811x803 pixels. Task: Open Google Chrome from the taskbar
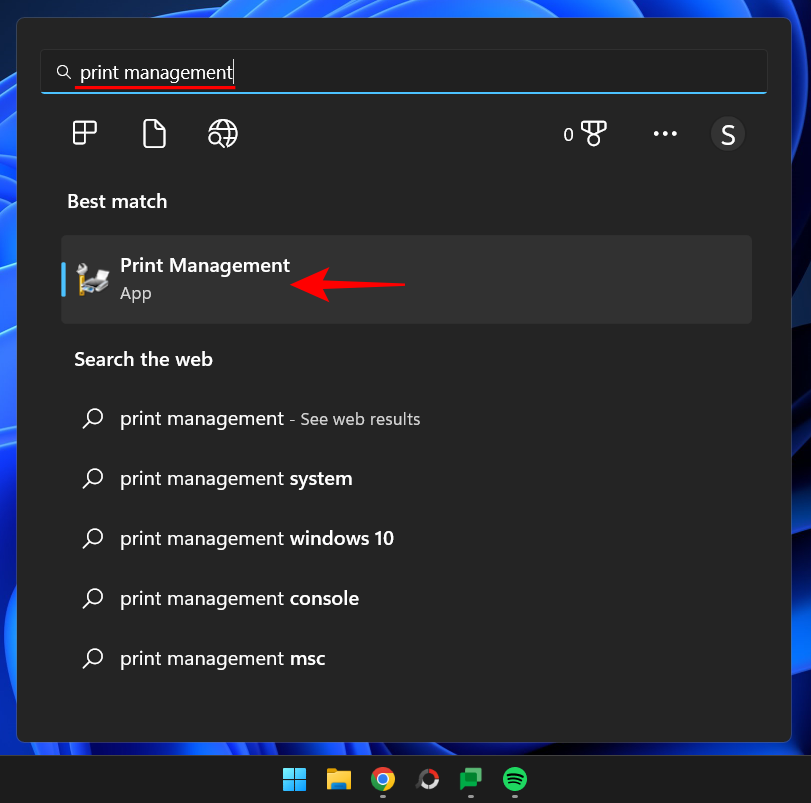382,780
